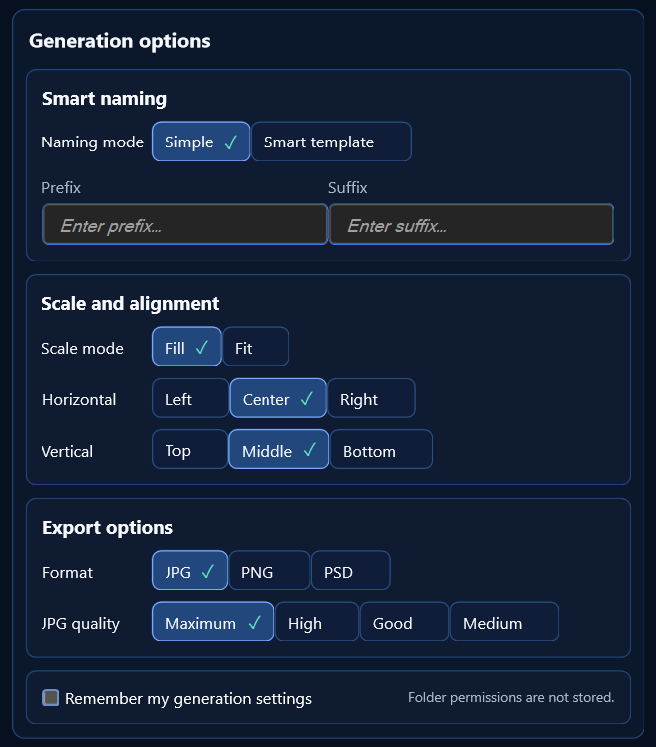This screenshot has height=747, width=656.
Task: Set JPG quality to Good
Action: coord(404,621)
